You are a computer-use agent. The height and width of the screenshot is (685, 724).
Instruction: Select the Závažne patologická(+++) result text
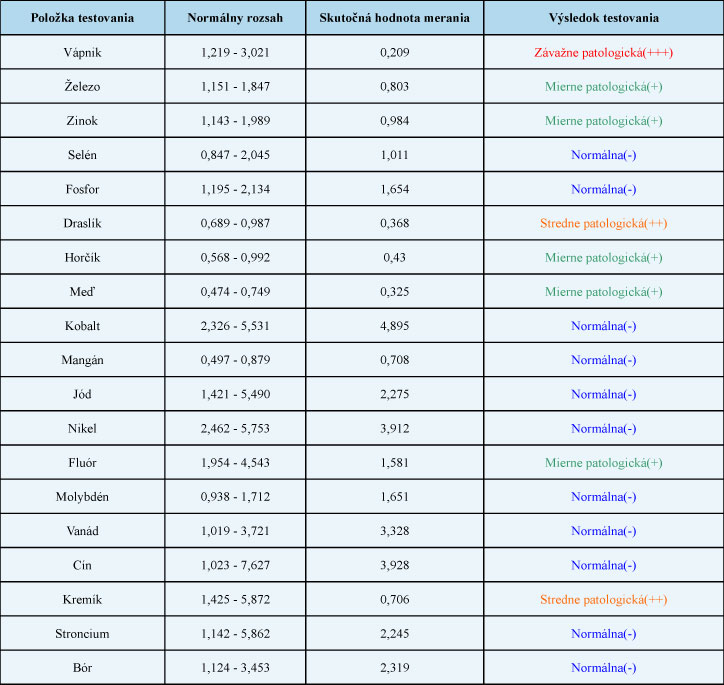(603, 53)
